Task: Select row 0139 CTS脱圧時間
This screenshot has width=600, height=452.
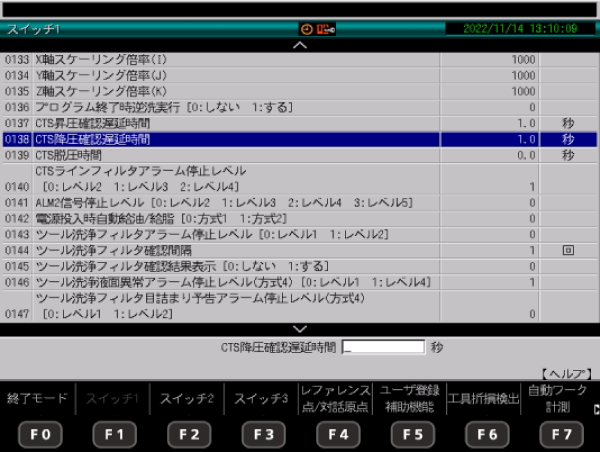Action: click(x=300, y=155)
